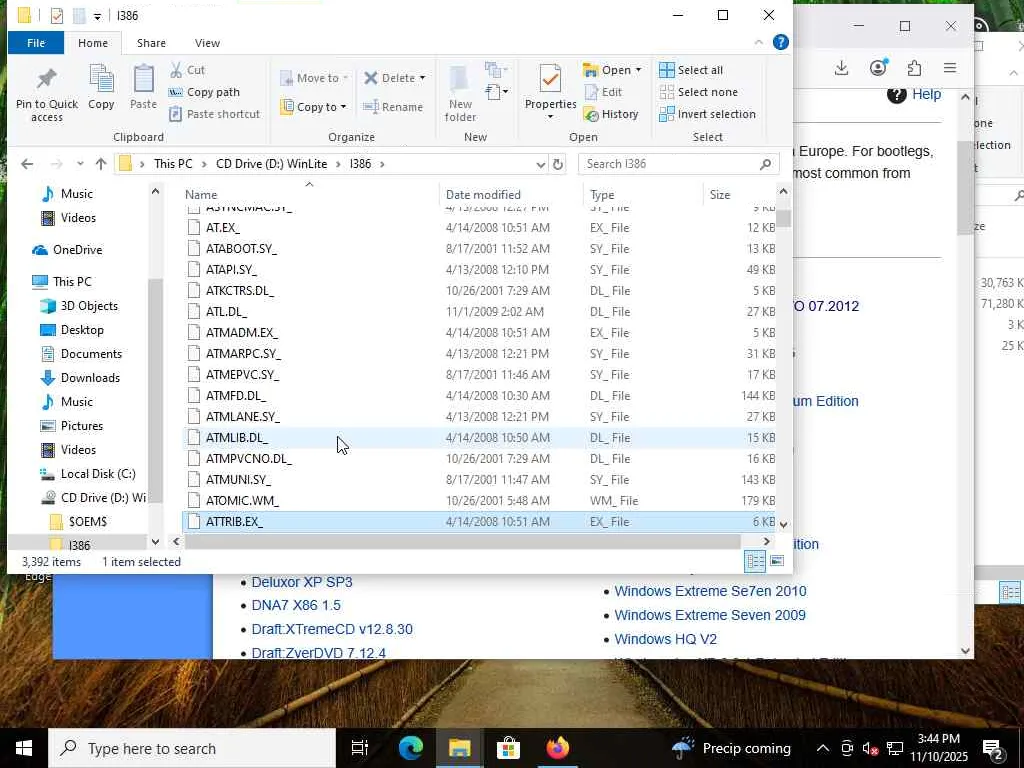Click Pin to Quick access icon
Image resolution: width=1024 pixels, height=768 pixels.
coord(46,95)
